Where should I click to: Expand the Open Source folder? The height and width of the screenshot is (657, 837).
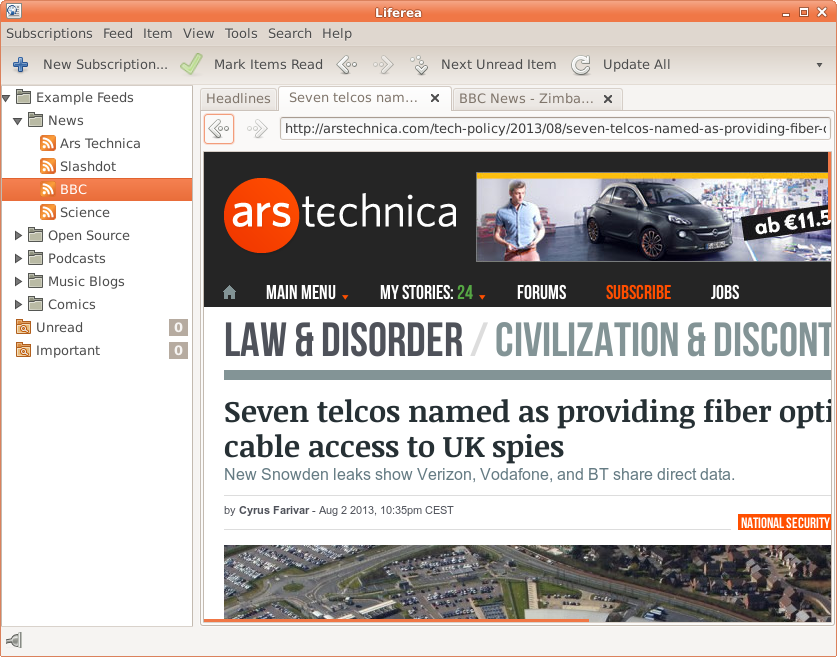point(19,236)
